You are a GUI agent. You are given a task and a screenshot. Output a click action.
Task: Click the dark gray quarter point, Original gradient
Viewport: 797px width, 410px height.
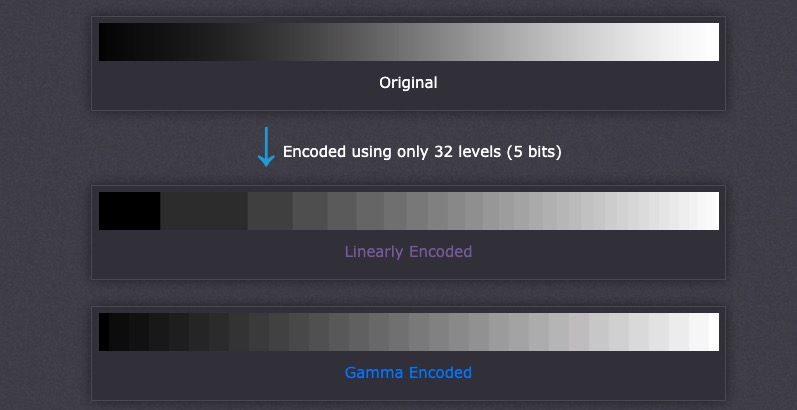coord(254,42)
